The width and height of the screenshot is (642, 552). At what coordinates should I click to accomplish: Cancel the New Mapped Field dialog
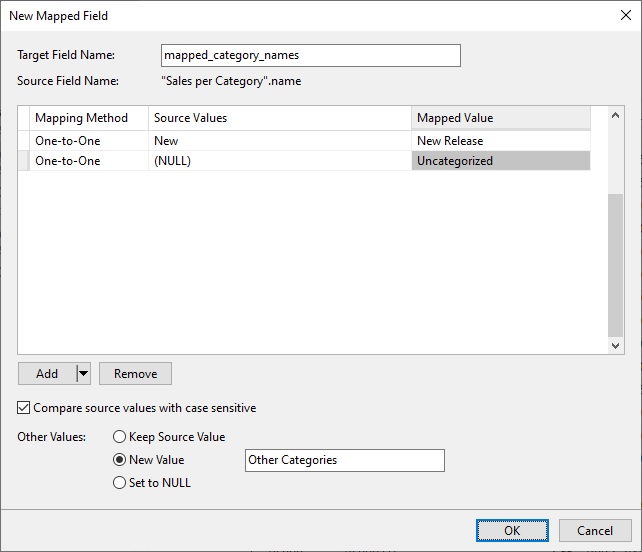595,531
